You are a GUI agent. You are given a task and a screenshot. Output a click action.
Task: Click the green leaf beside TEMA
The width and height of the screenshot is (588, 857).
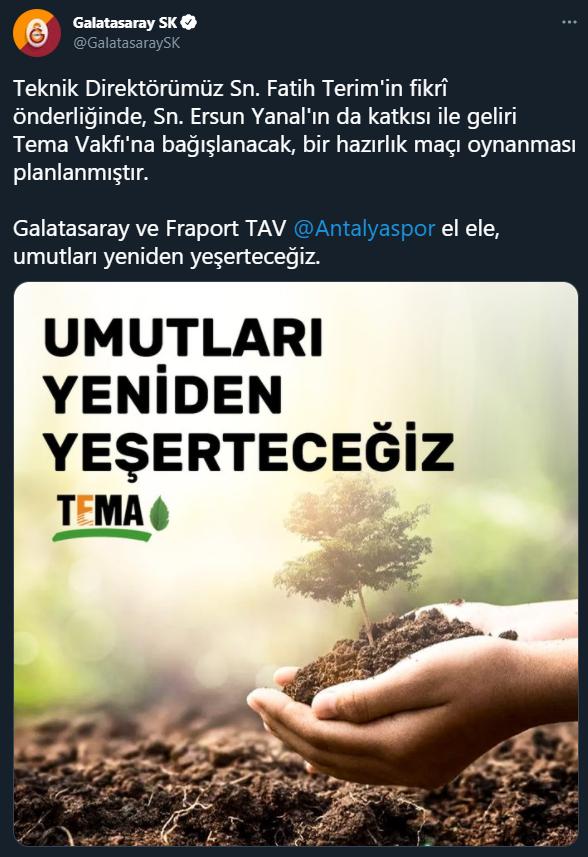160,513
